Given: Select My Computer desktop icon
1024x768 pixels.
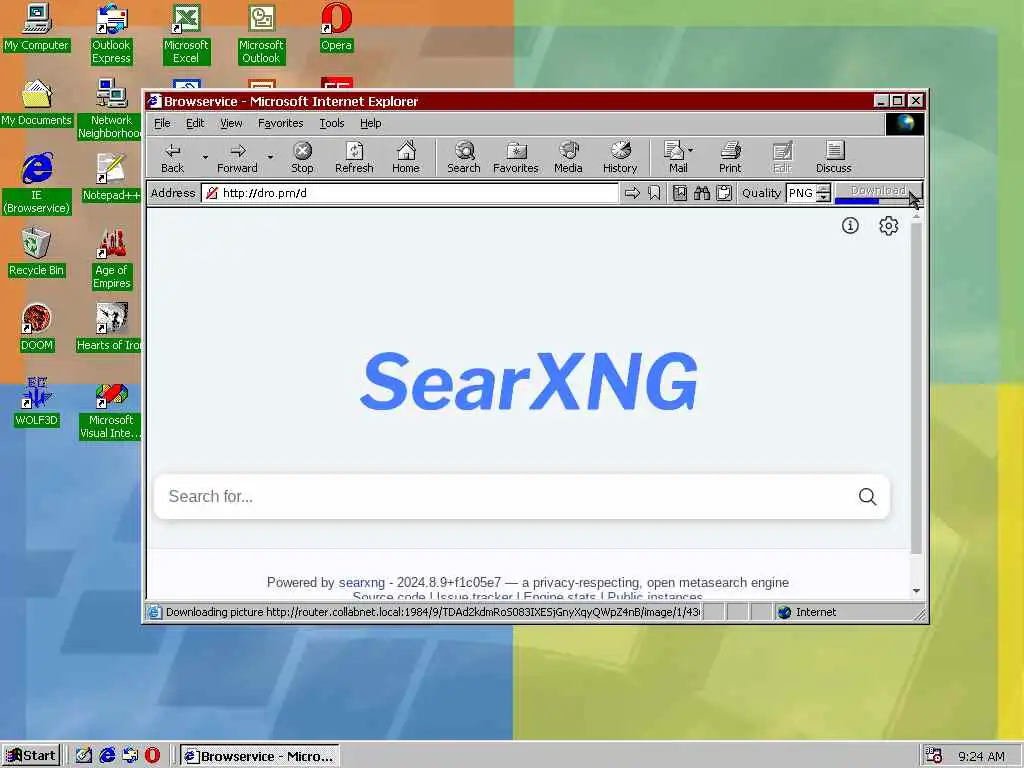Looking at the screenshot, I should (37, 27).
